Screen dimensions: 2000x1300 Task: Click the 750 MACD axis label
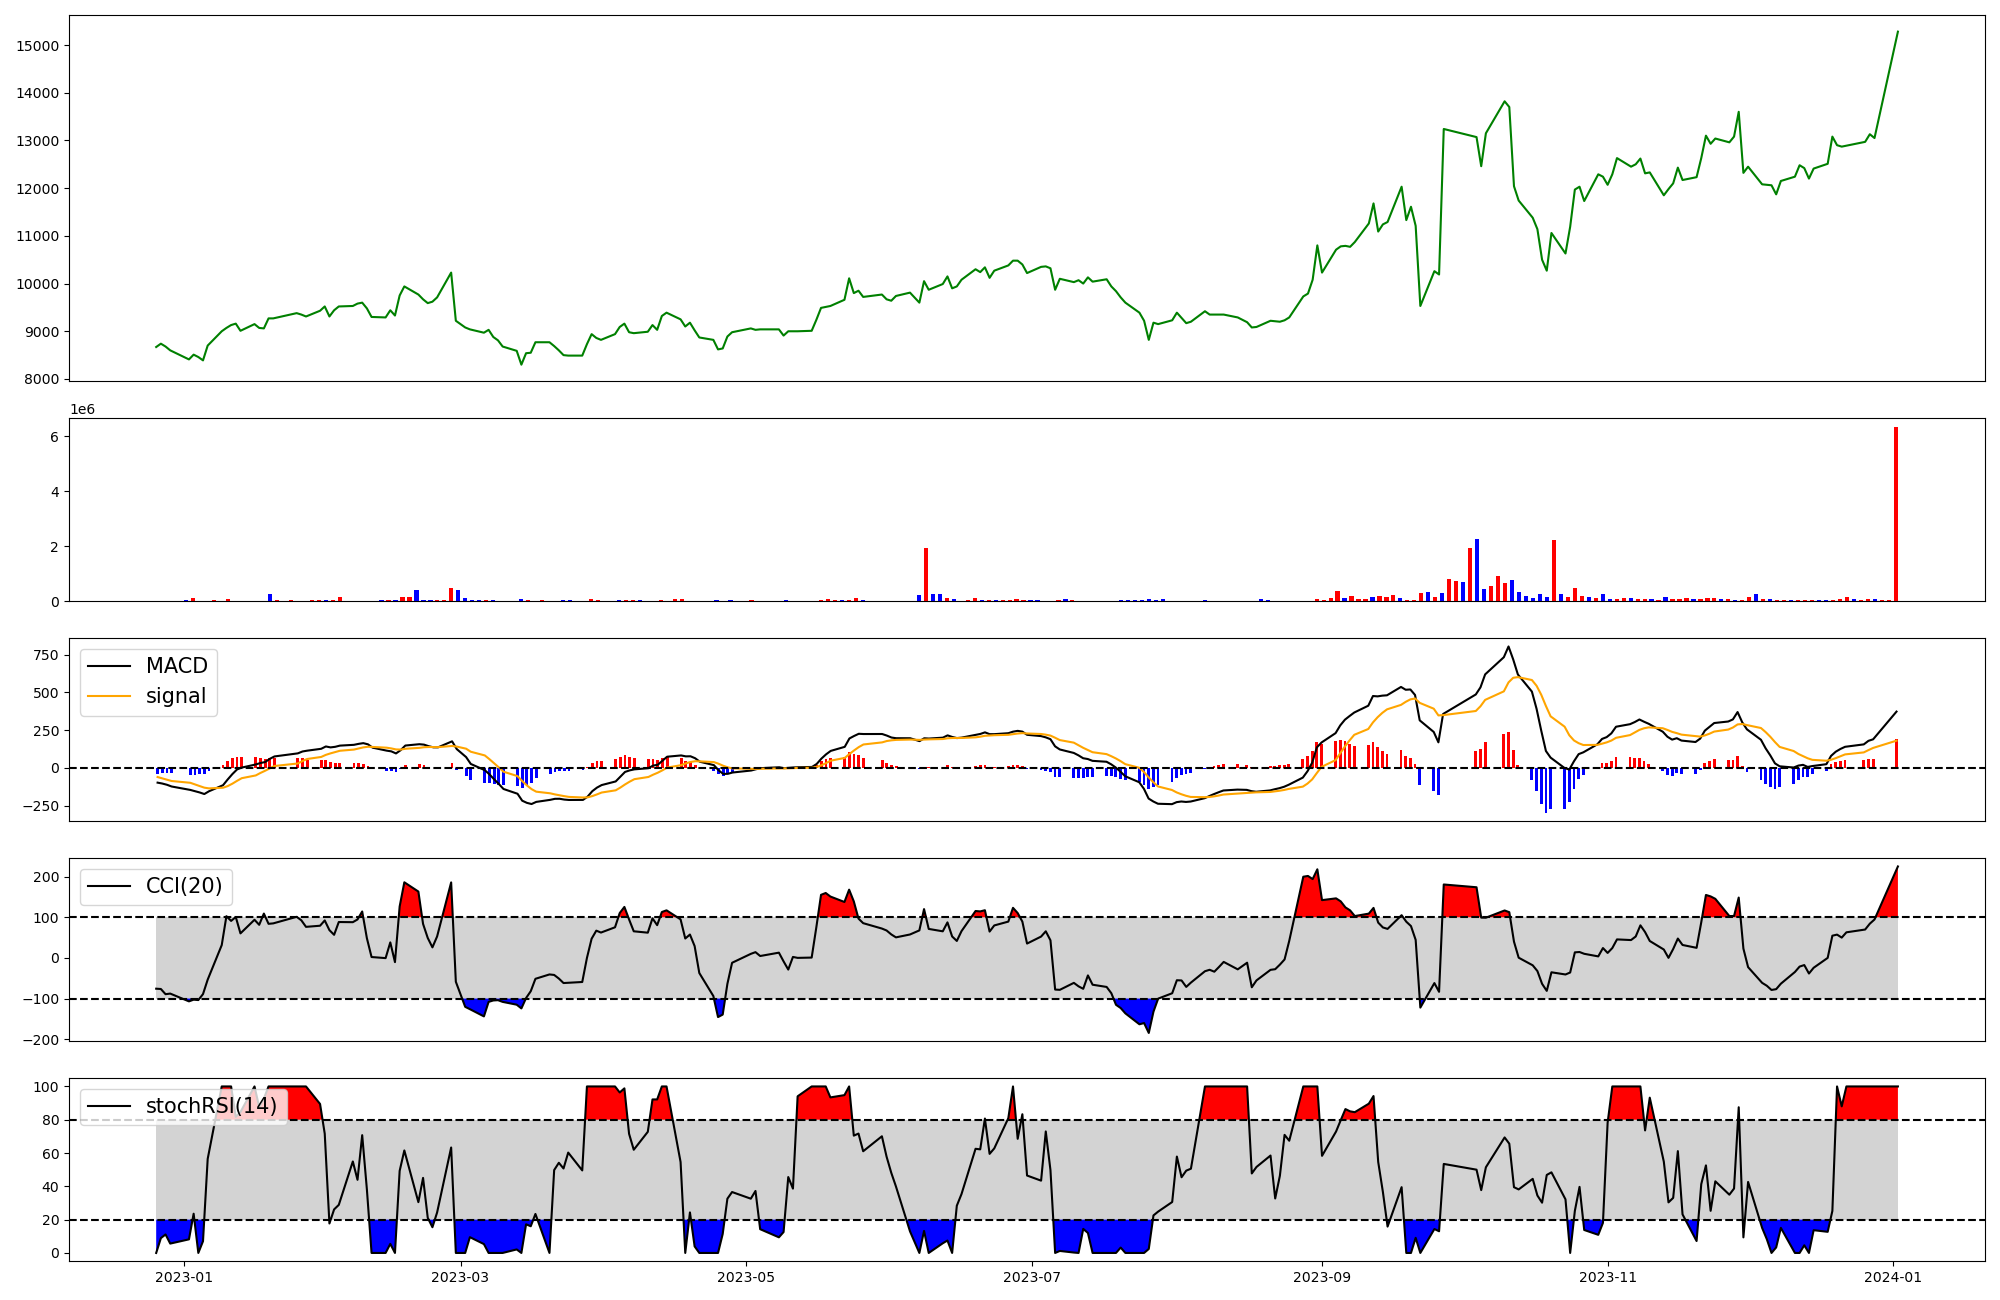click(46, 655)
